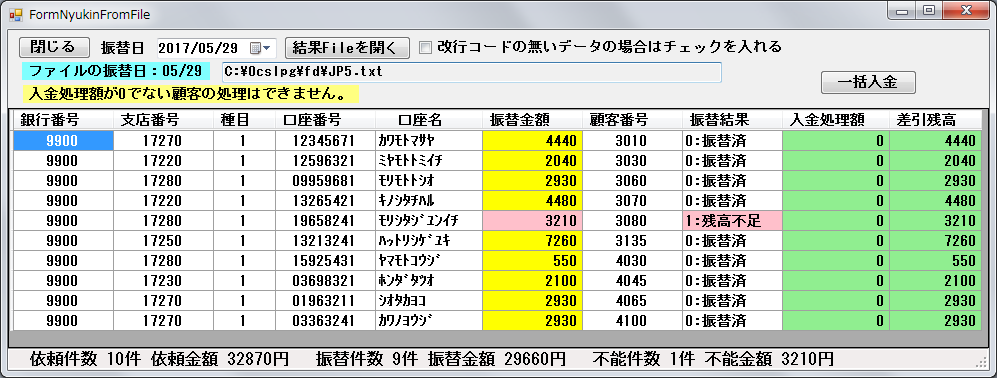Select account name カワノヨウジ cell

coord(429,321)
